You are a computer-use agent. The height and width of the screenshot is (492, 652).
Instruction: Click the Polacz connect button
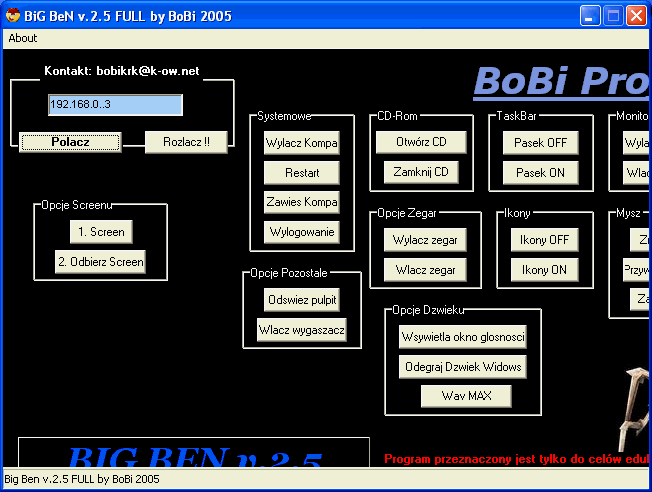pos(71,142)
